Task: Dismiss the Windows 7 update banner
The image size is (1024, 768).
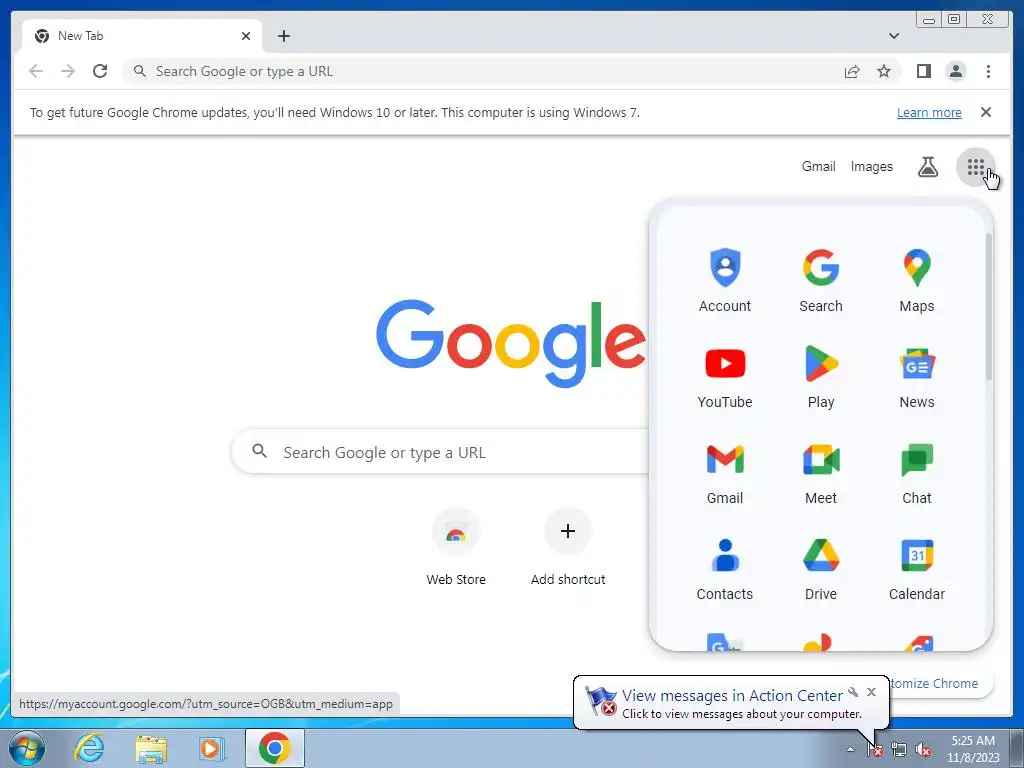Action: click(x=986, y=112)
